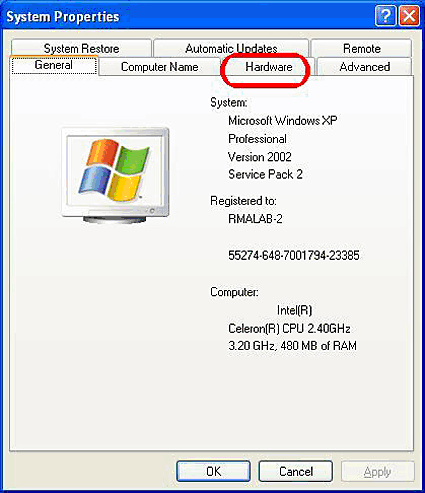Go to the Automatic Updates tab

coord(231,48)
